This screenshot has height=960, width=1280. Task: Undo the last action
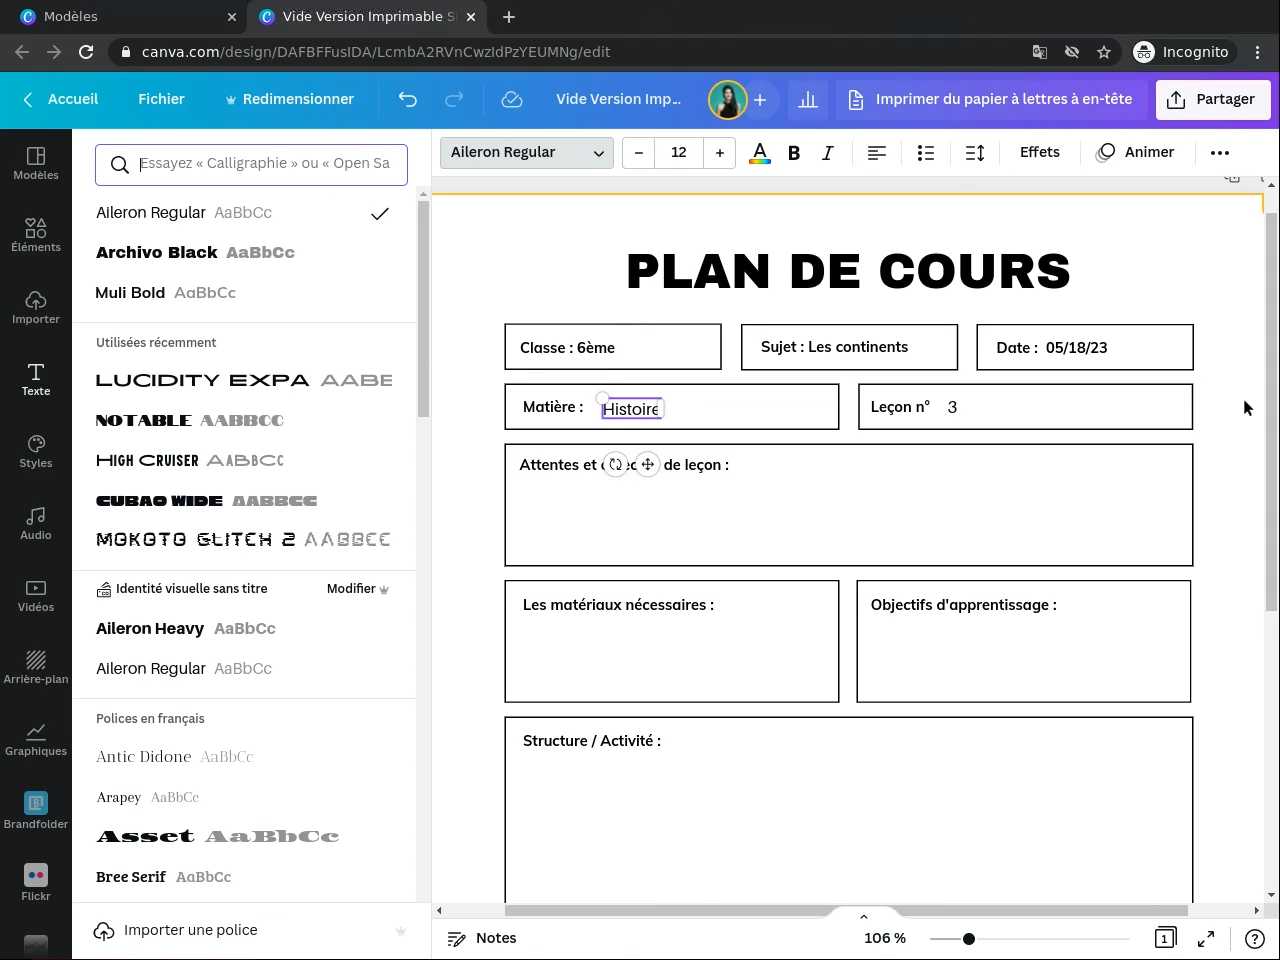[x=407, y=99]
